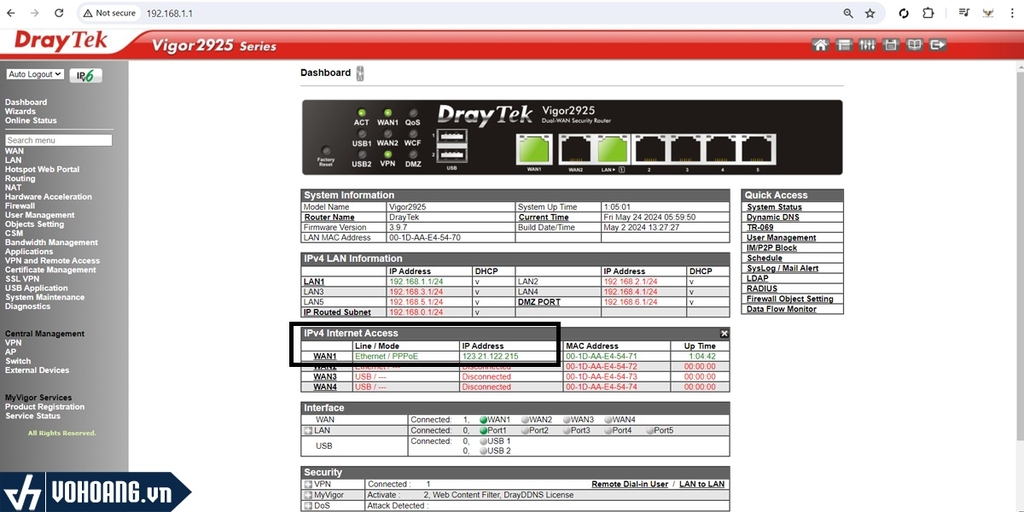1024x512 pixels.
Task: Click the browser address bar URL
Action: pyautogui.click(x=168, y=13)
